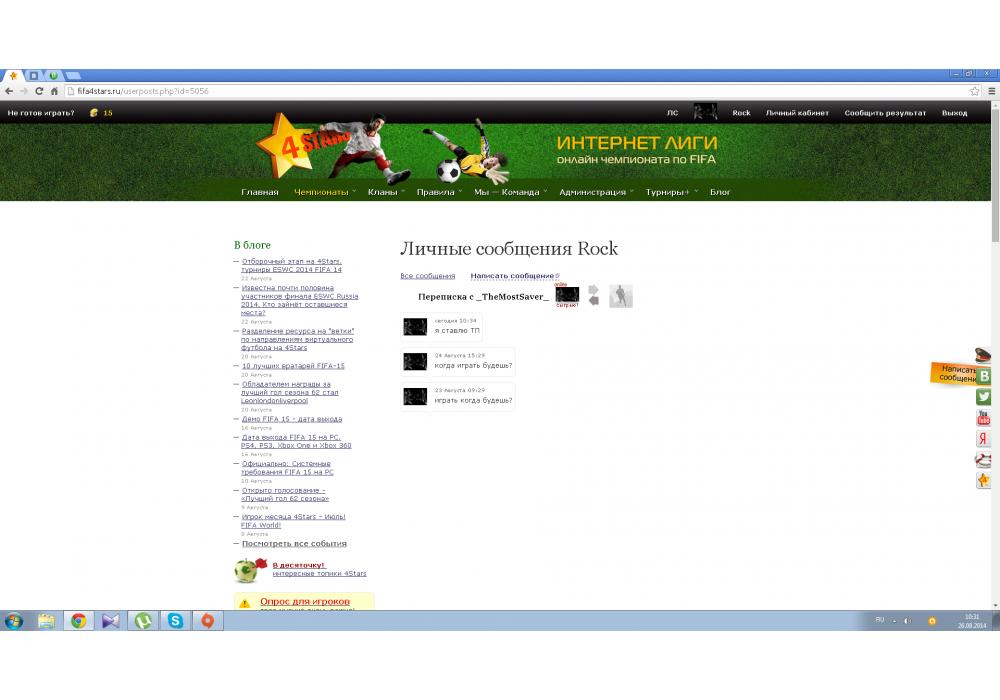This screenshot has width=1000, height=700.
Task: Open the orange star sidebar icon
Action: [x=983, y=480]
